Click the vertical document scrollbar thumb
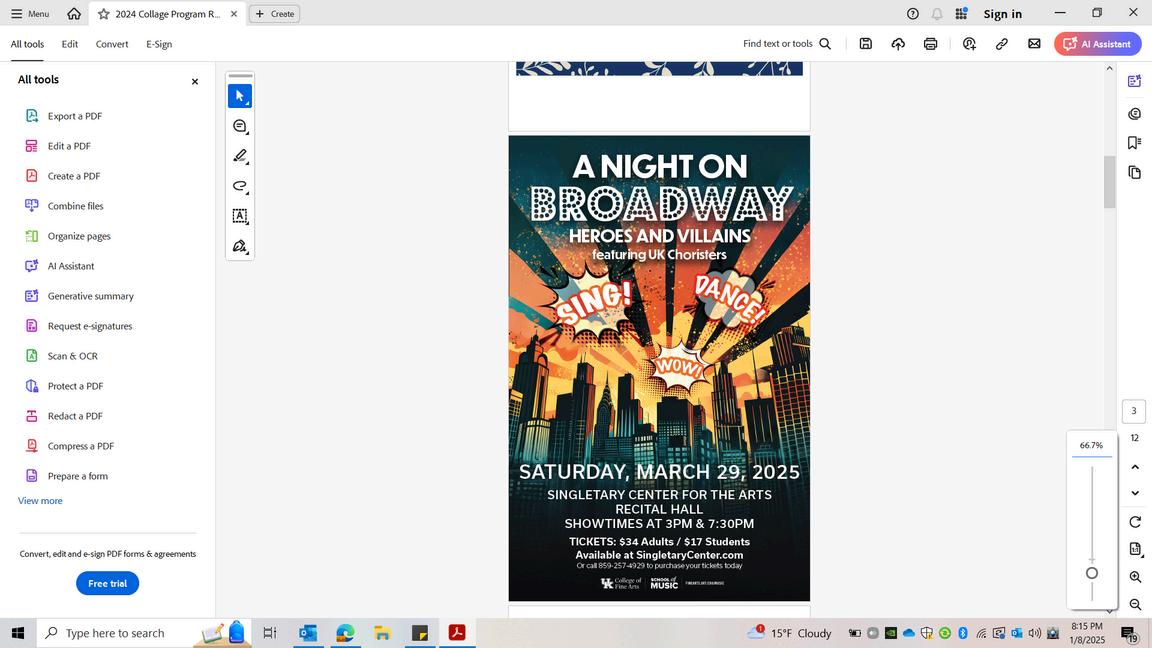 [1109, 181]
